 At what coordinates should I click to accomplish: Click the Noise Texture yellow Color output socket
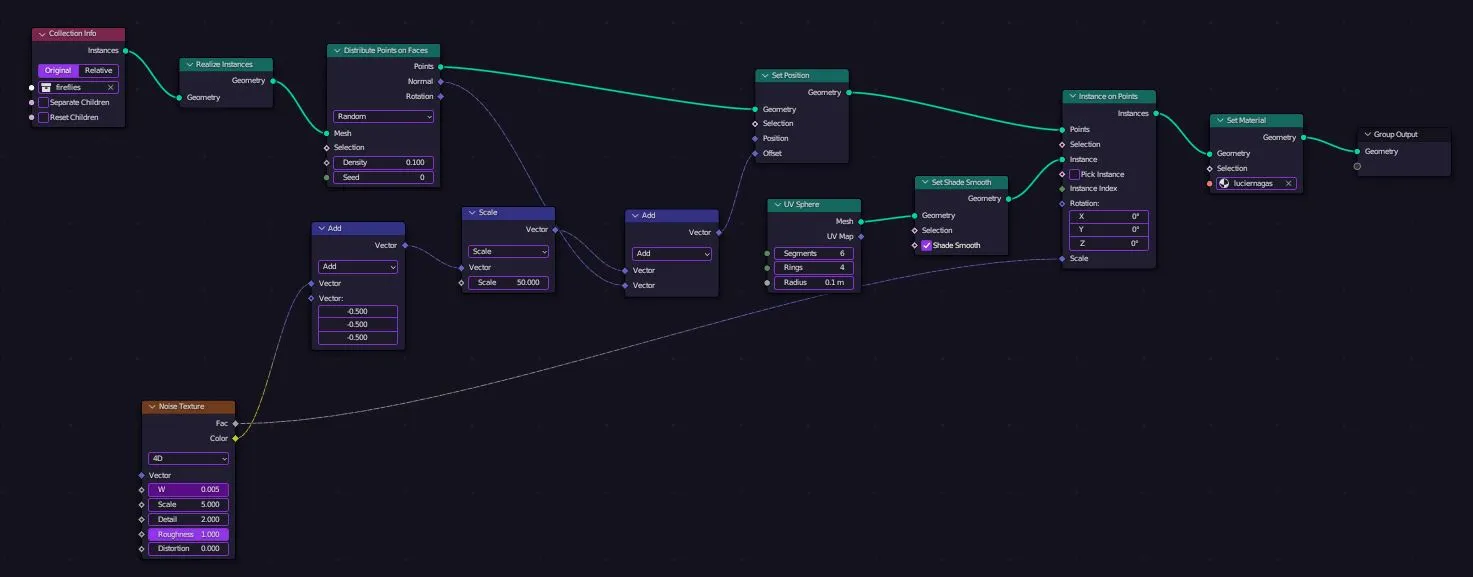[x=235, y=438]
